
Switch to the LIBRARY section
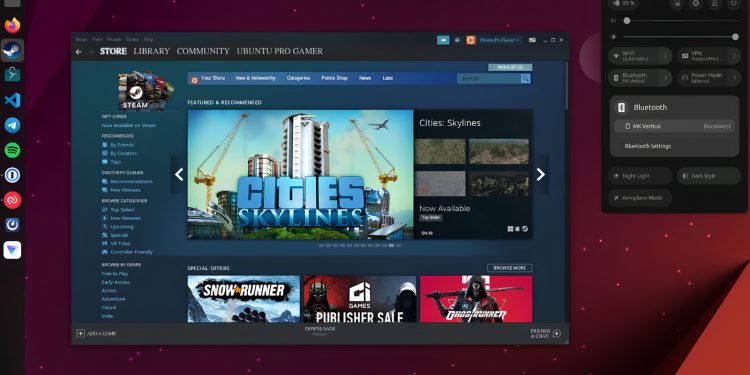pyautogui.click(x=152, y=51)
